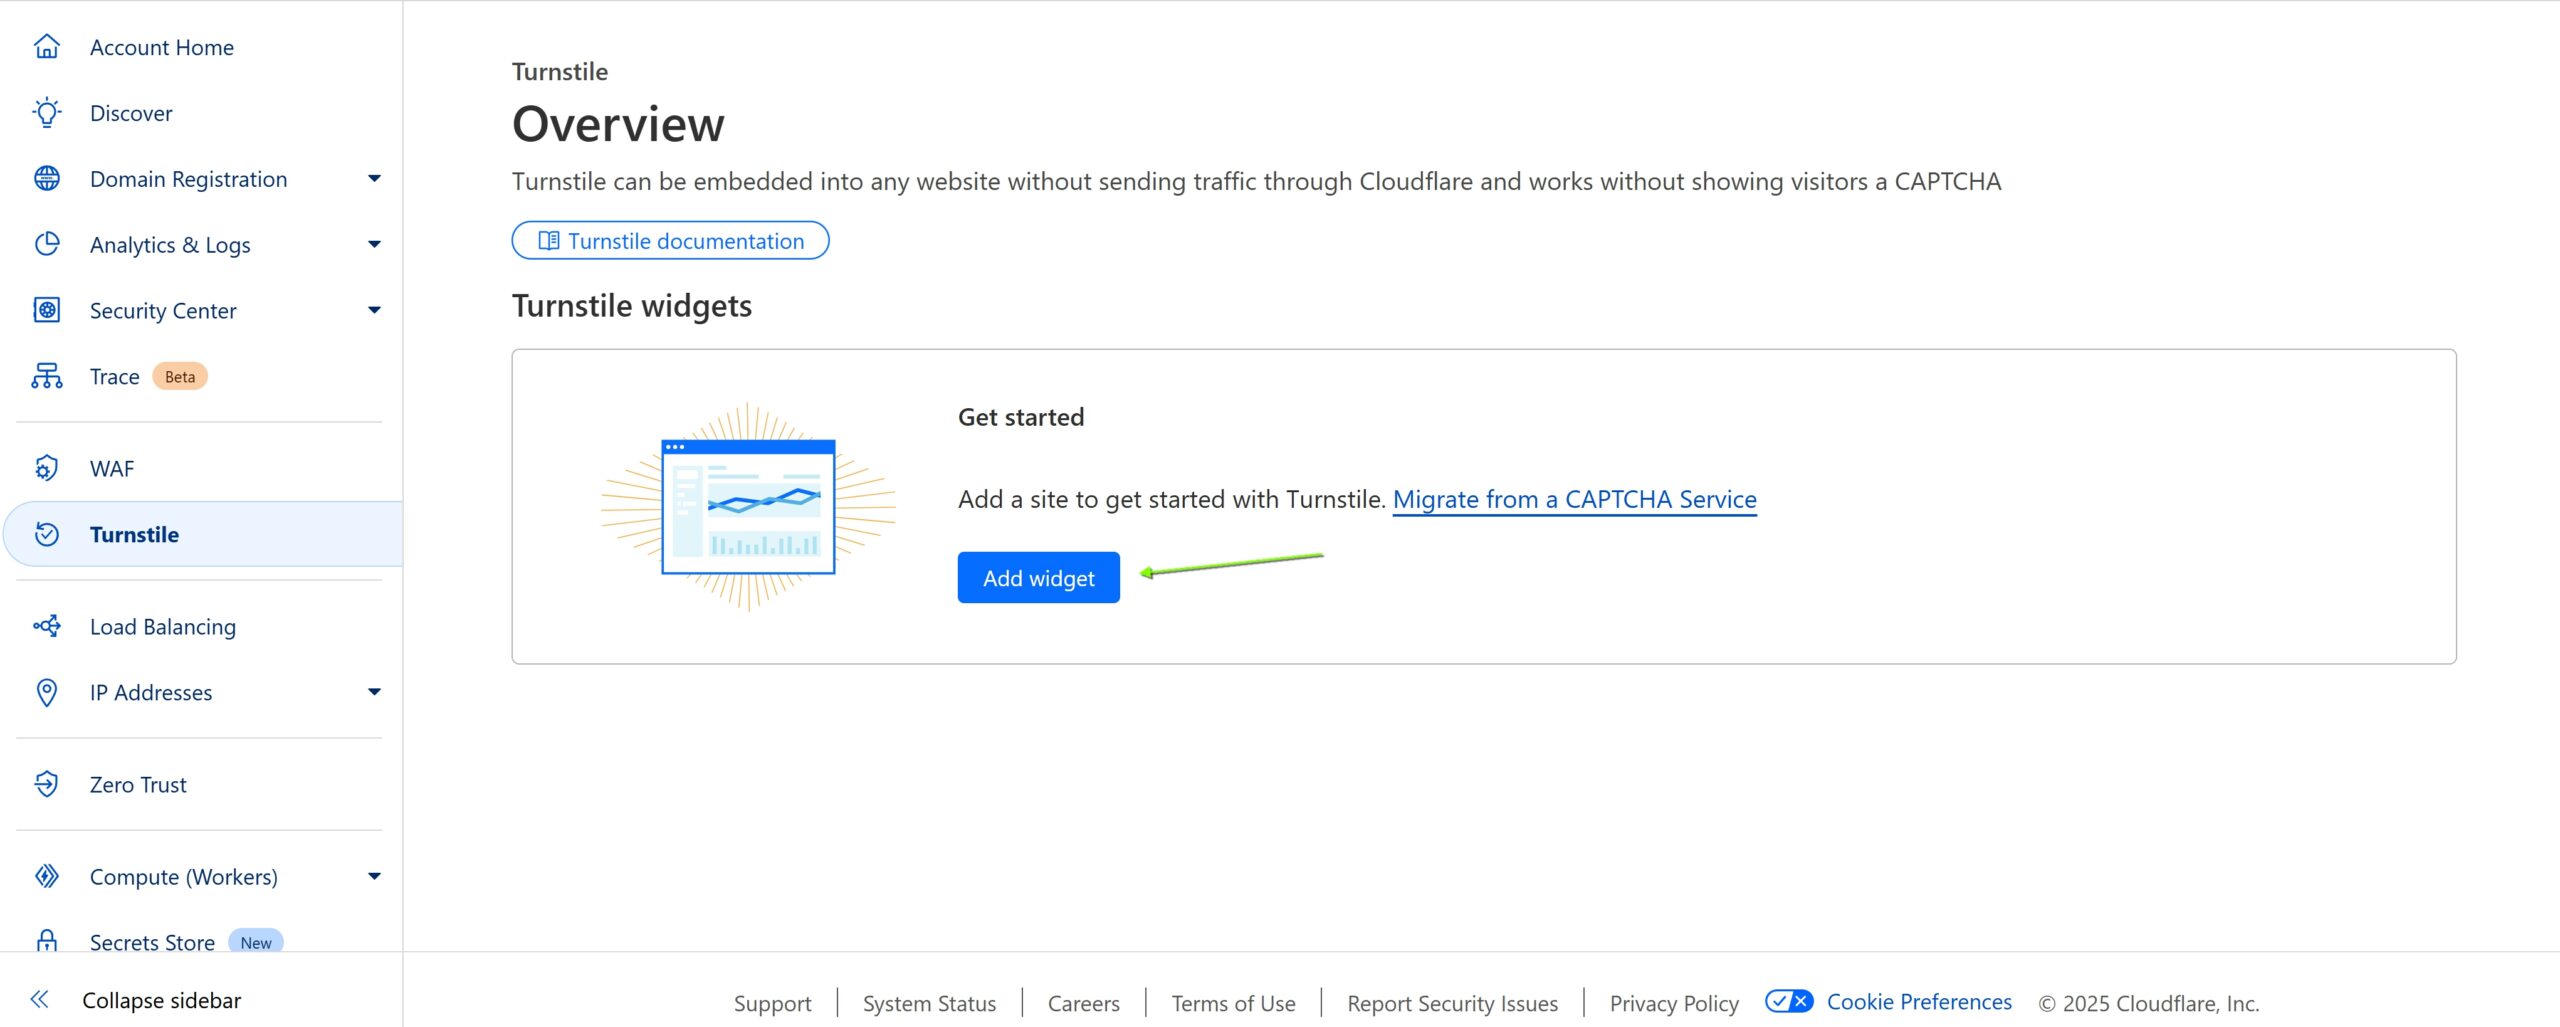Screen dimensions: 2560x1027
Task: Open the Turnstile documentation button
Action: point(670,241)
